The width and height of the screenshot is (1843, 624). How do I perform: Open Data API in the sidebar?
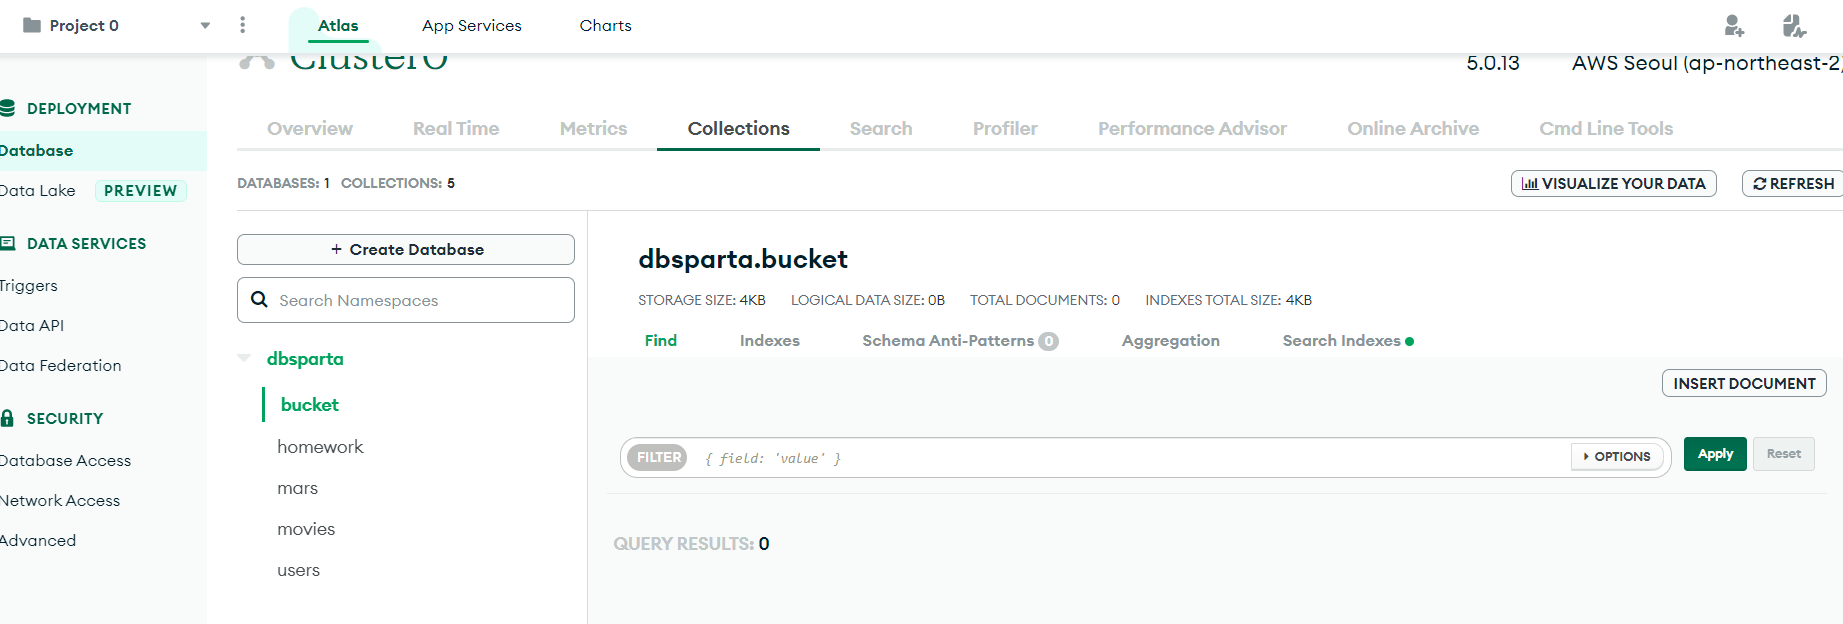point(32,326)
